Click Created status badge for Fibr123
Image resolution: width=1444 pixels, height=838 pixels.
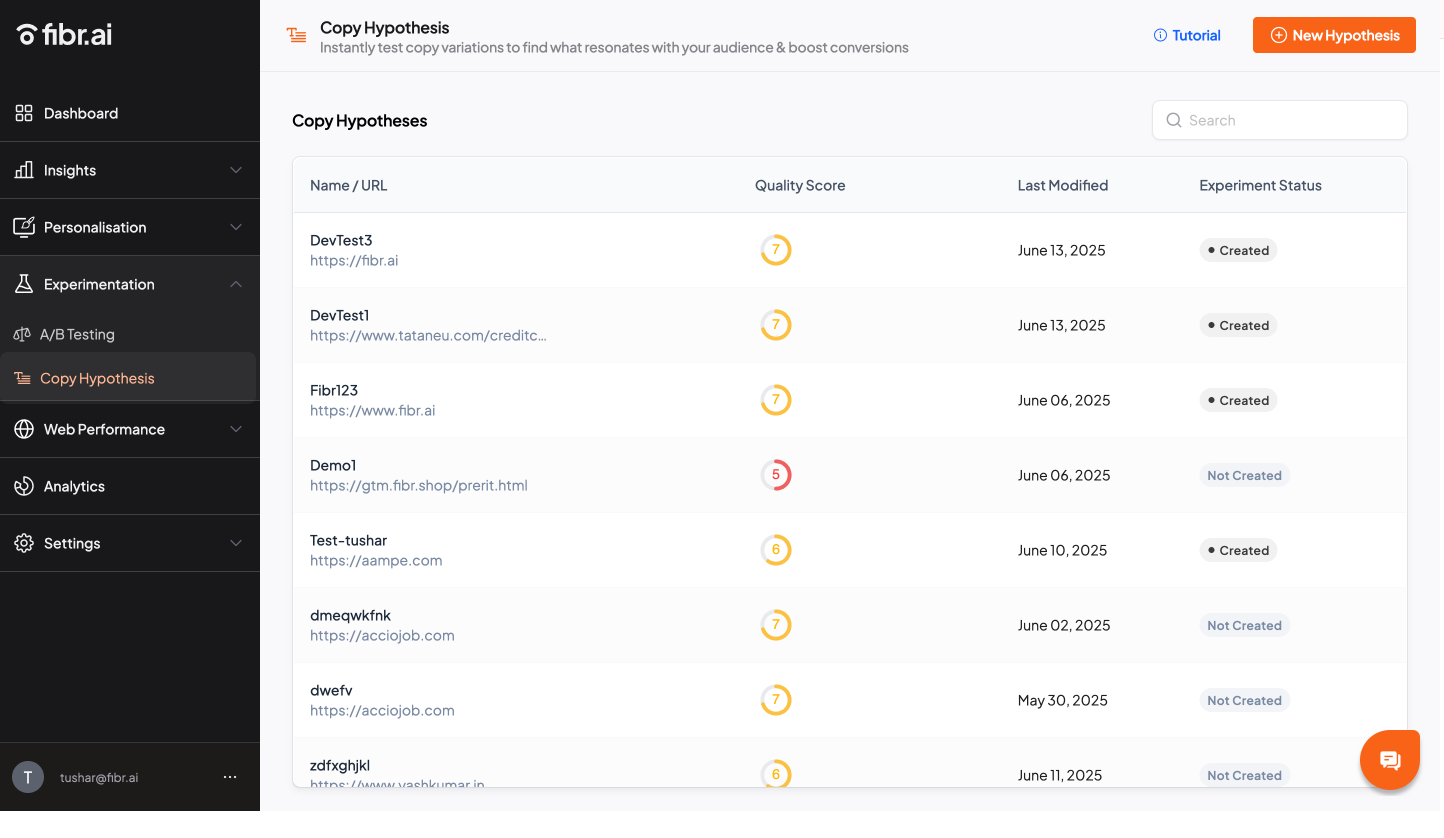(x=1238, y=400)
